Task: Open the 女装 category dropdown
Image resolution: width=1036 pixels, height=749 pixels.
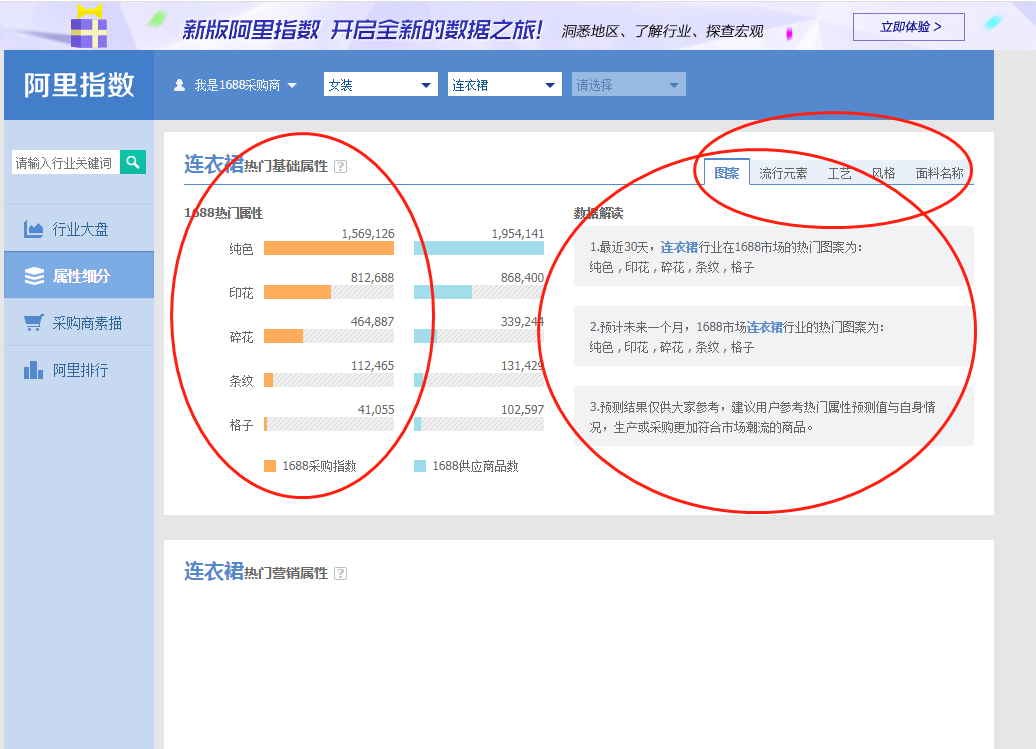Action: click(x=381, y=84)
